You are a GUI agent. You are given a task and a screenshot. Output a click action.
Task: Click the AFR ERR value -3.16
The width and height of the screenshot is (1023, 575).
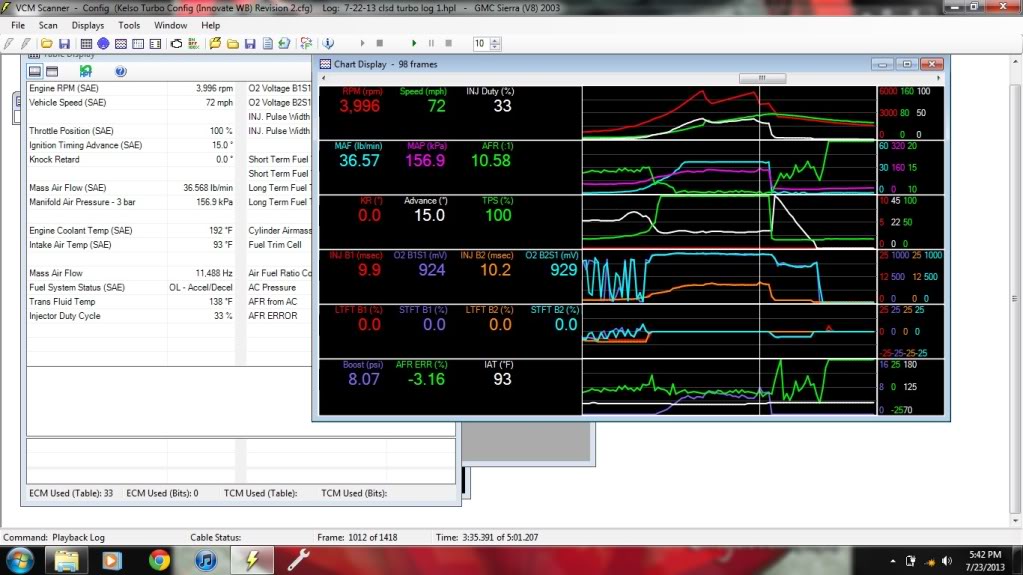(426, 379)
